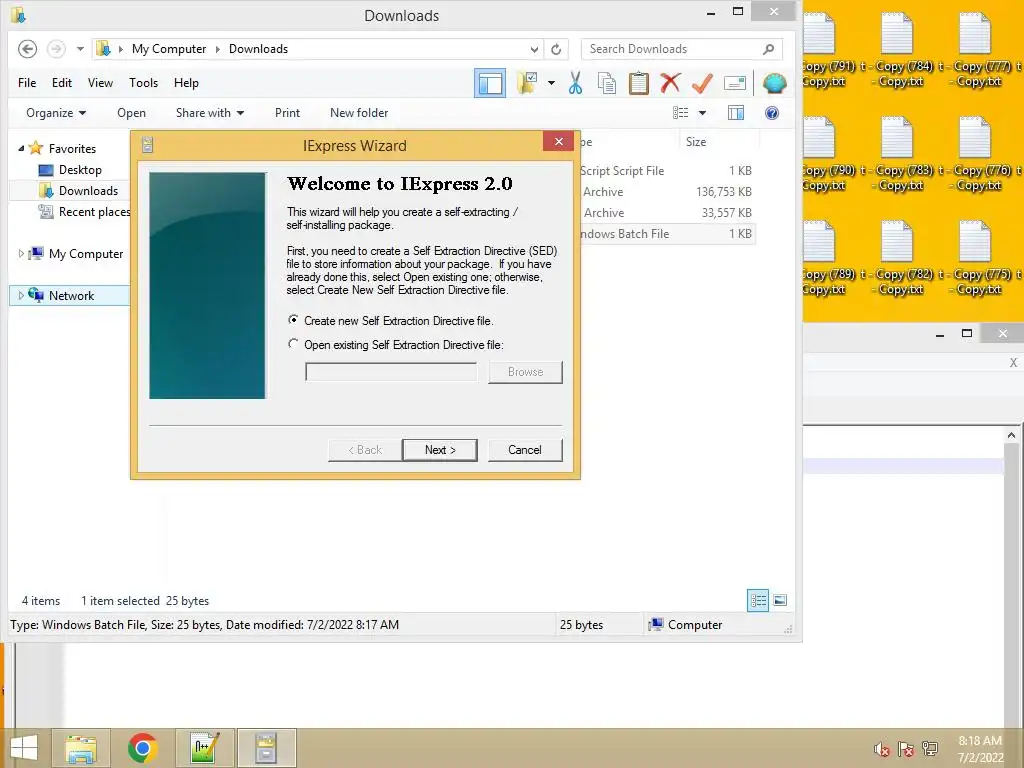The height and width of the screenshot is (768, 1024).
Task: Click the Start button on taskbar
Action: [24, 748]
